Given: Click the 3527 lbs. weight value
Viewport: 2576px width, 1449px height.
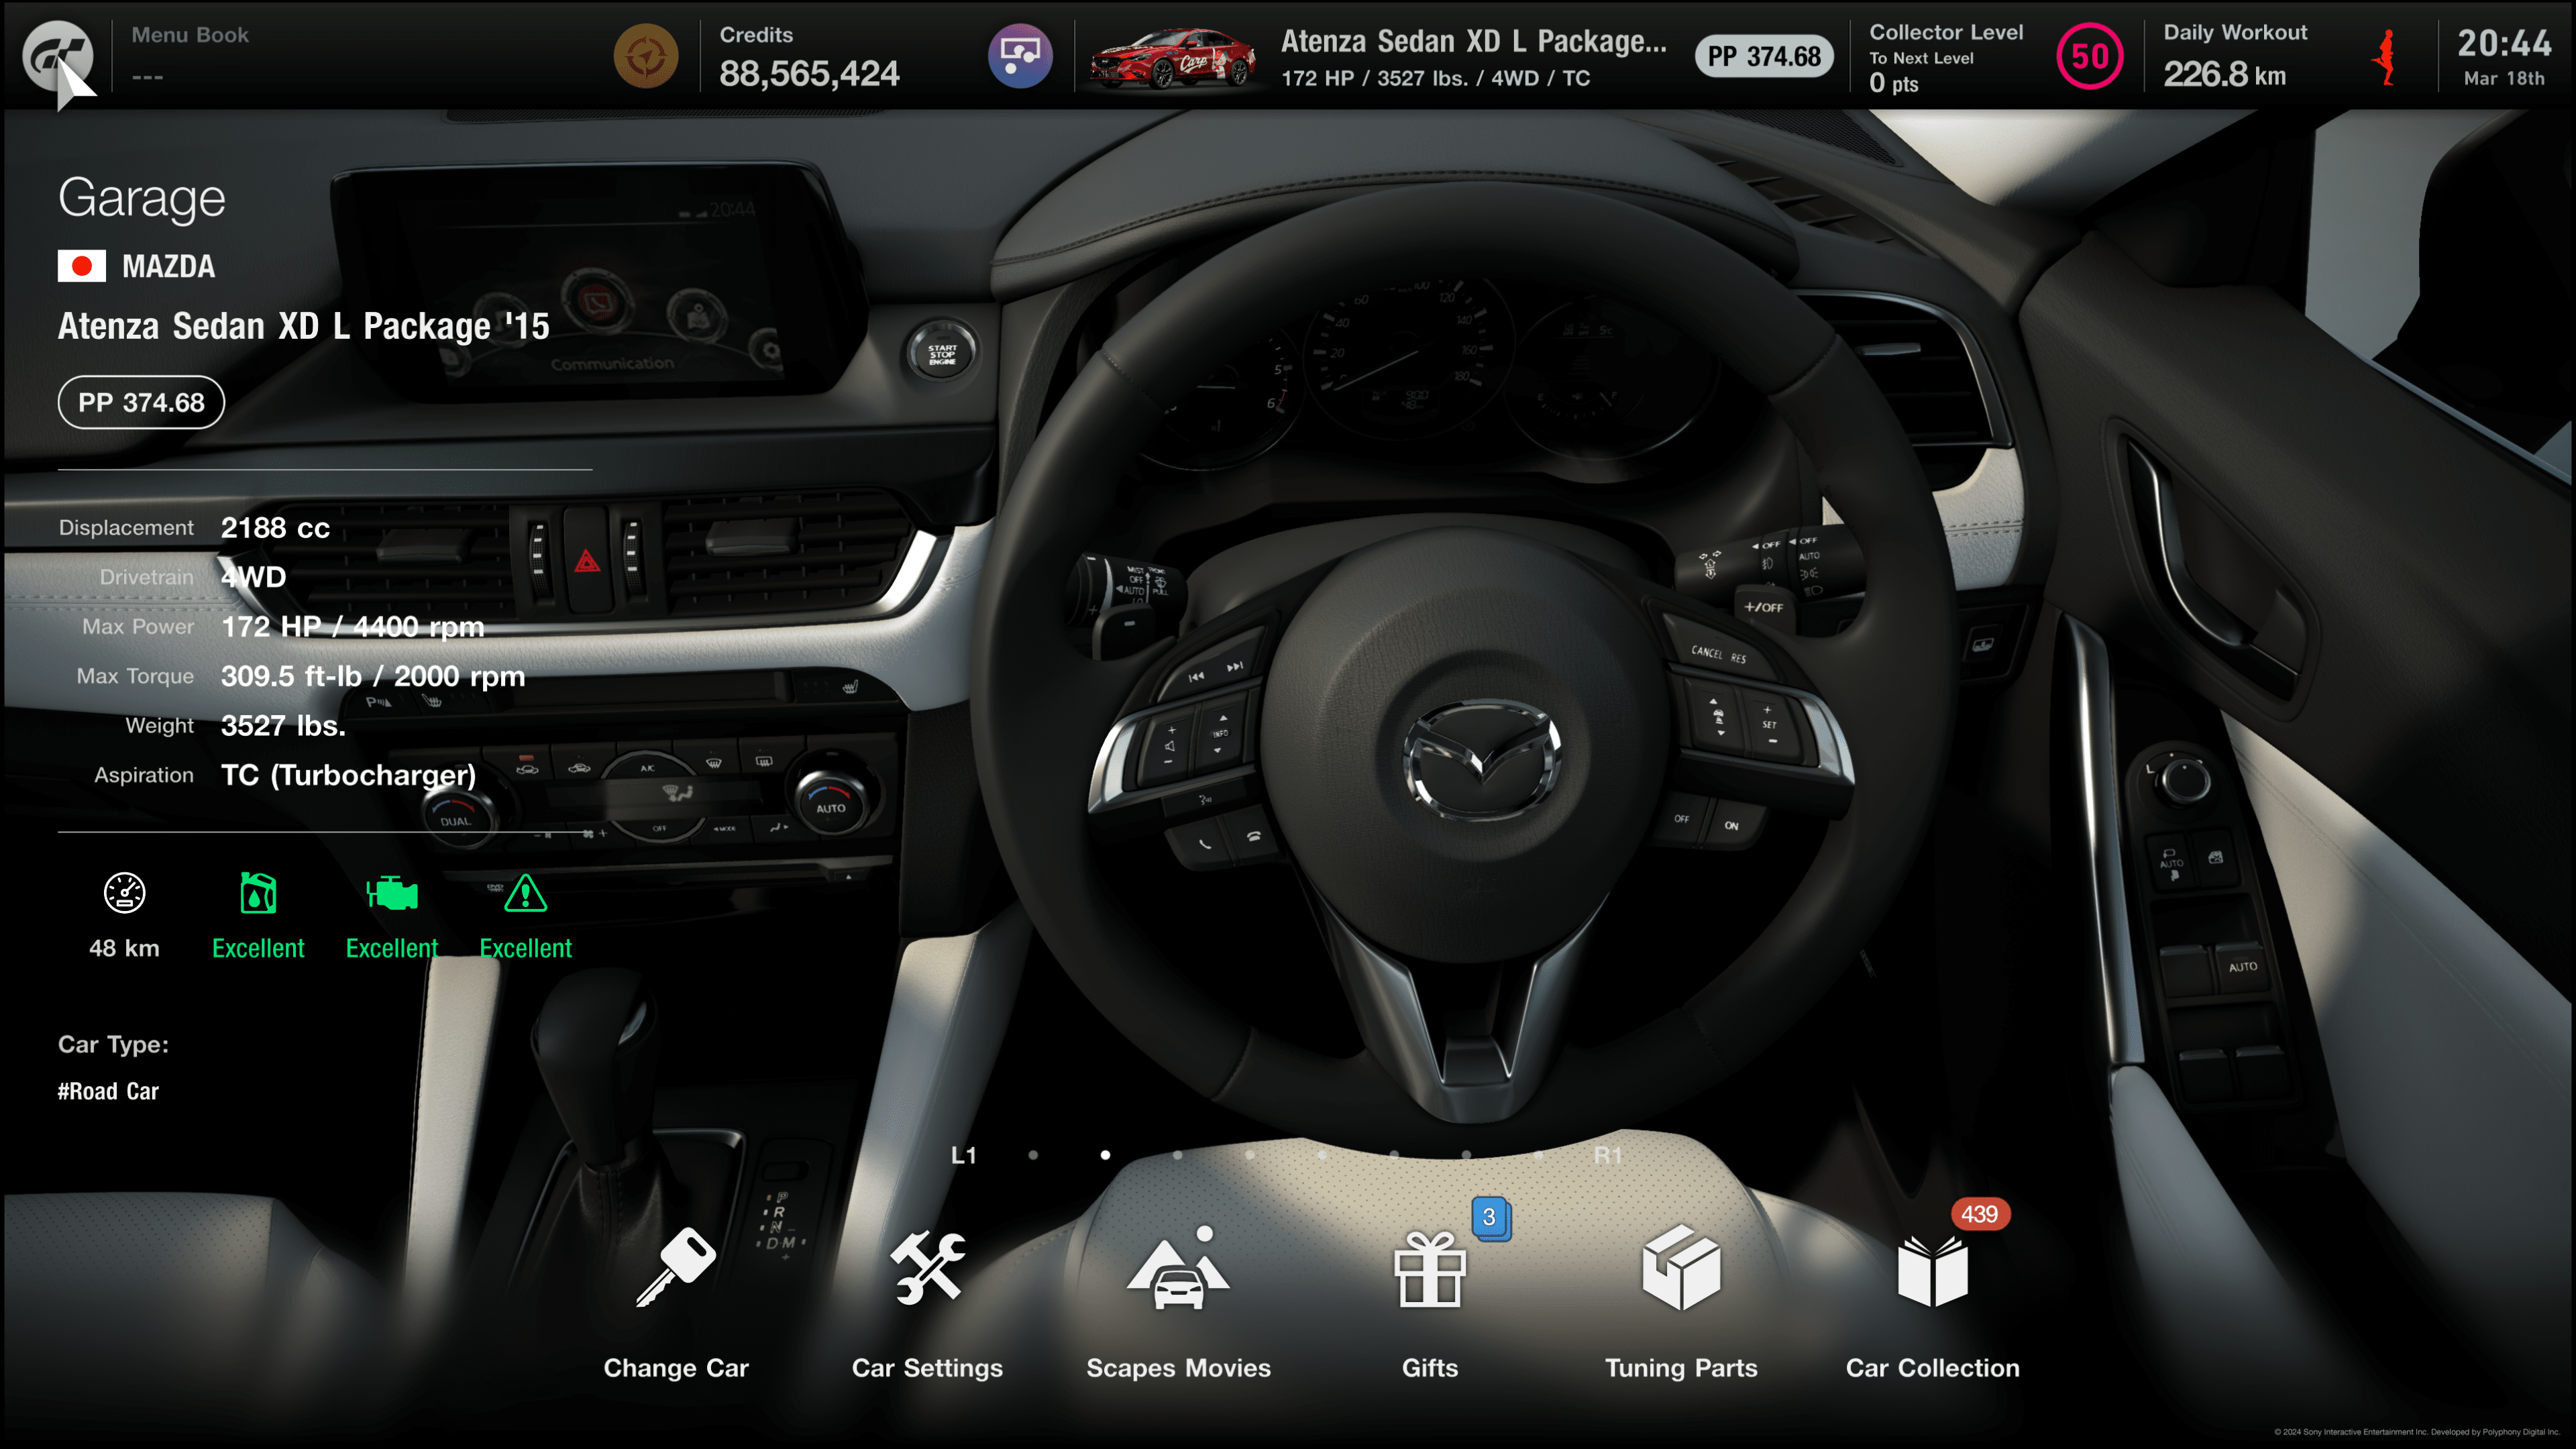Looking at the screenshot, I should click(283, 725).
